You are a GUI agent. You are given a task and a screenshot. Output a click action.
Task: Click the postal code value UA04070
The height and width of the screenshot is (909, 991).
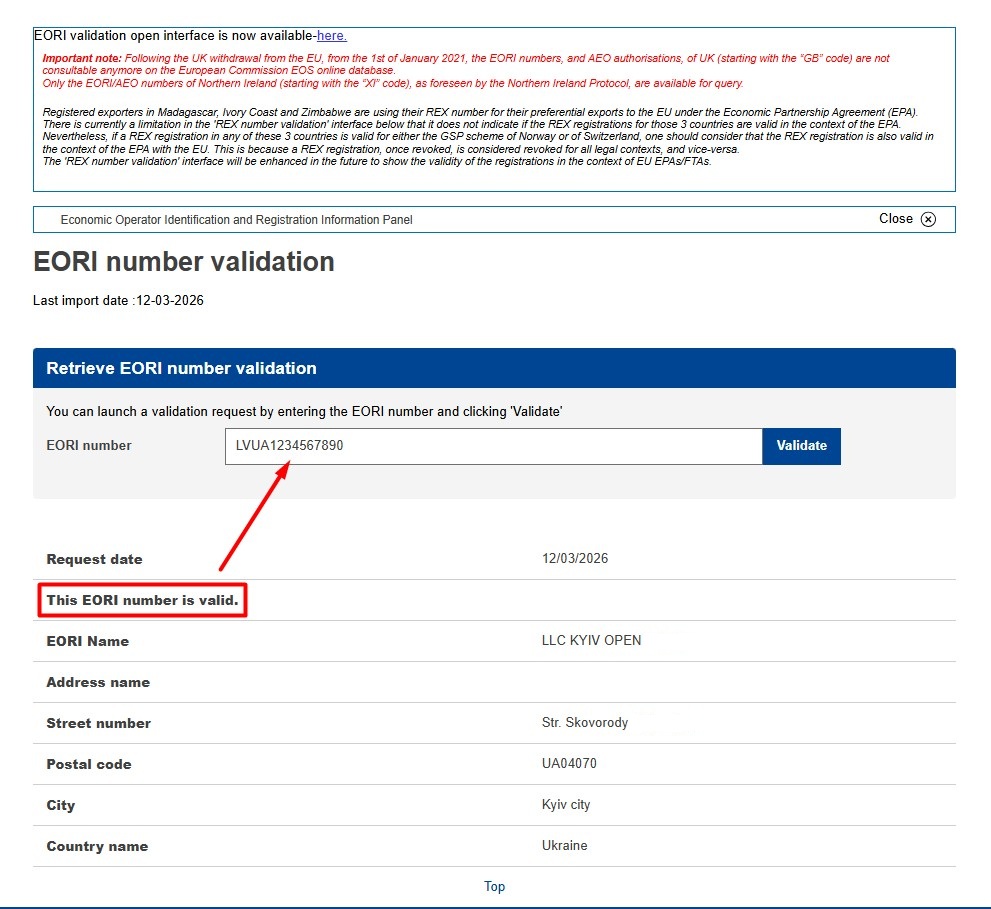pos(569,764)
